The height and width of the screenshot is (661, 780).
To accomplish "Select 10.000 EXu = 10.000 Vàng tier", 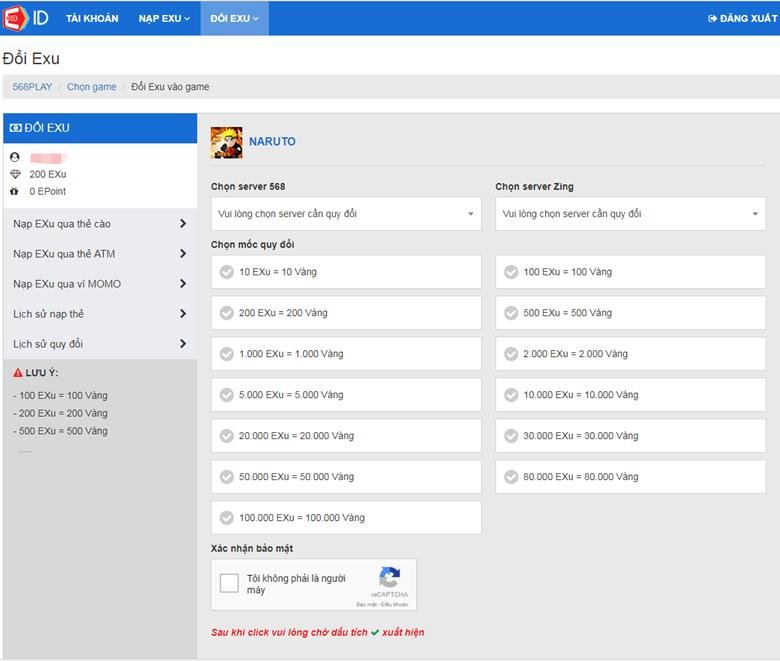I will click(630, 395).
